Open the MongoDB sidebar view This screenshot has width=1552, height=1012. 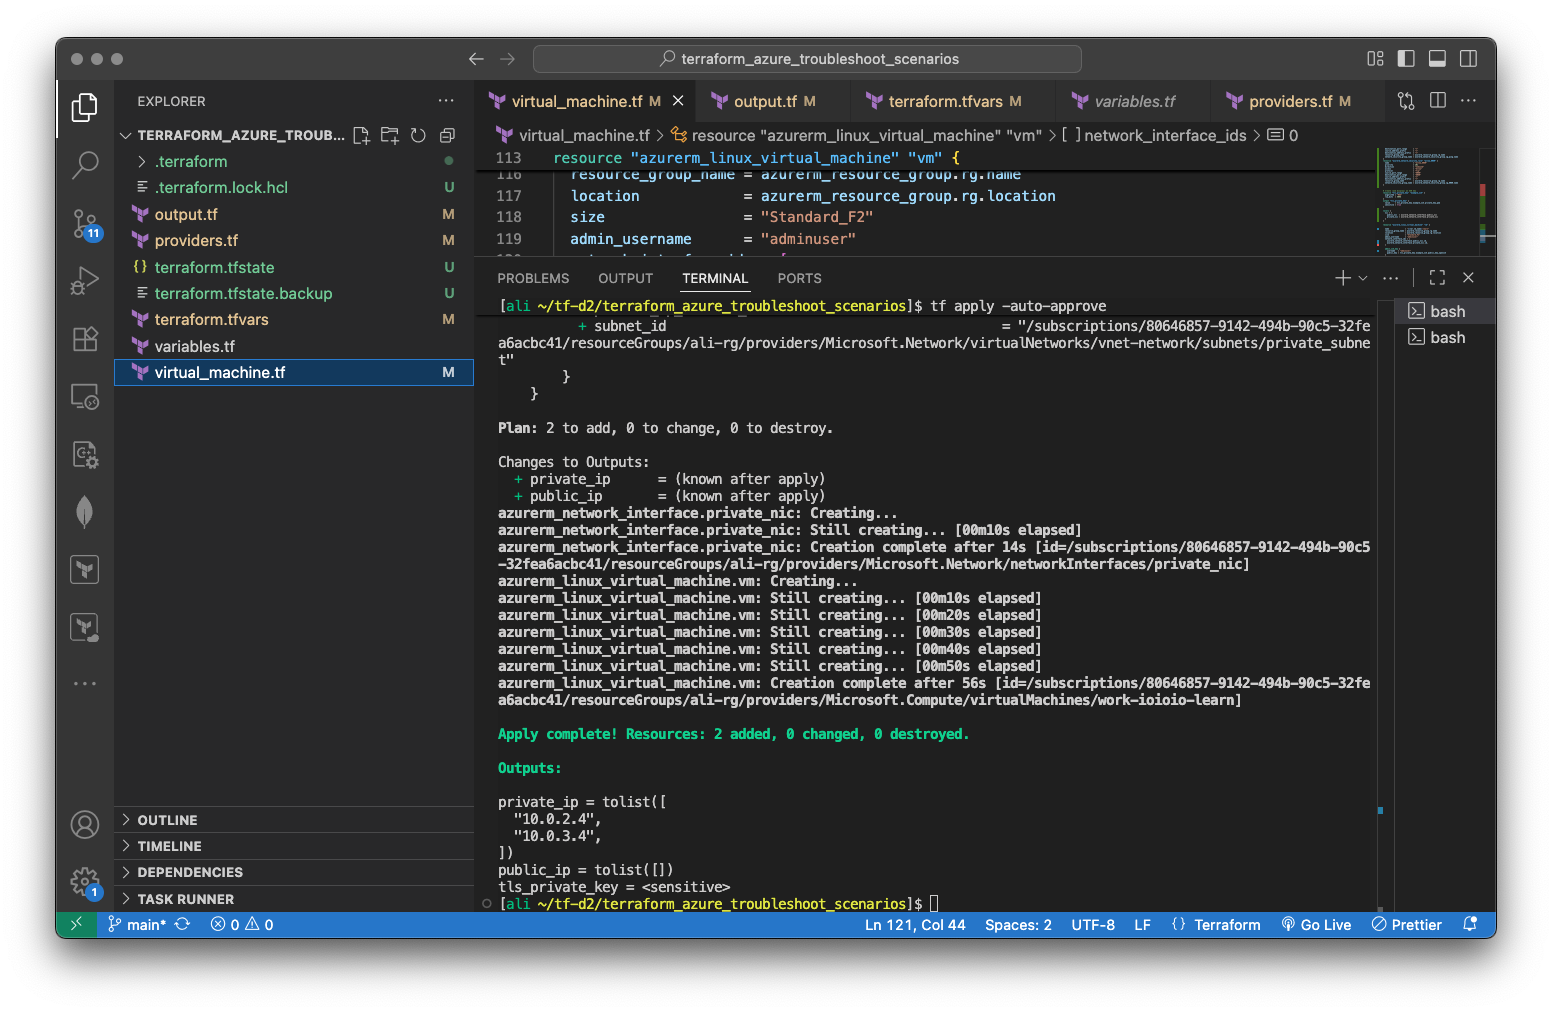point(85,511)
